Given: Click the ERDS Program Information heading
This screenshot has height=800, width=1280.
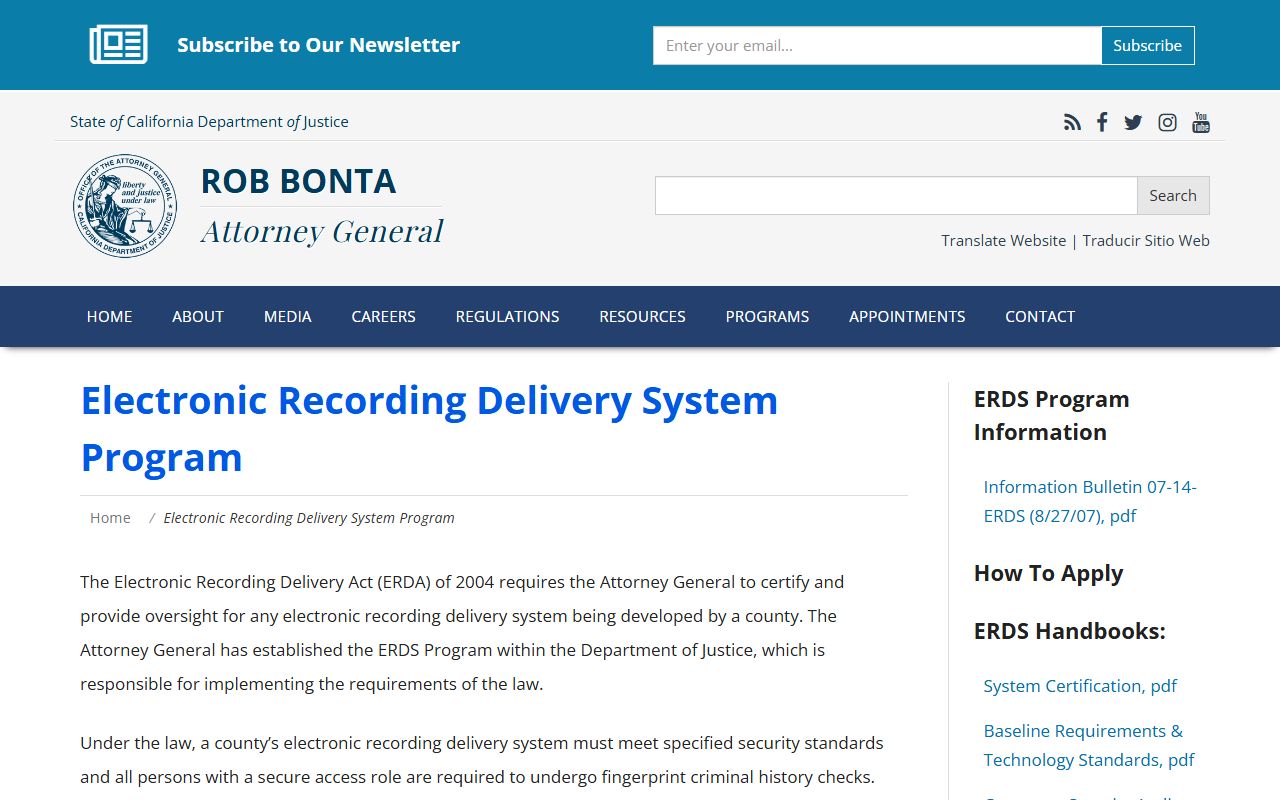Looking at the screenshot, I should click(x=1051, y=415).
